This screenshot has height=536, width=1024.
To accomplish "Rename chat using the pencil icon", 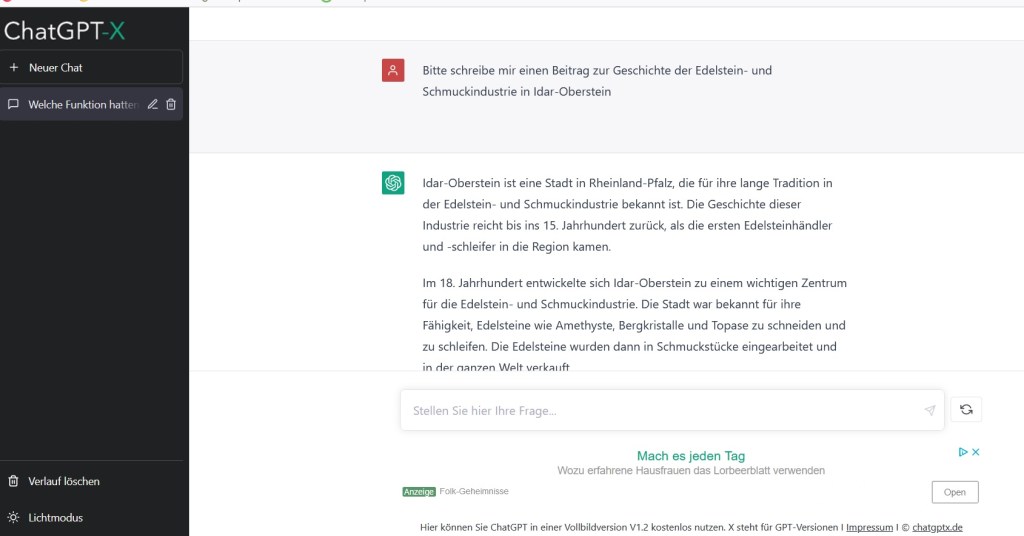I will tap(153, 104).
